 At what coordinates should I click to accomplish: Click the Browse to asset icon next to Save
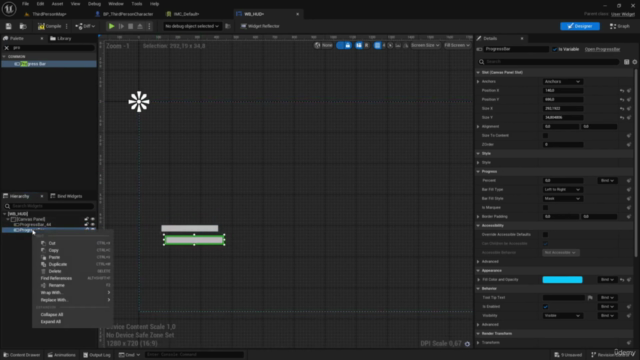pos(23,26)
